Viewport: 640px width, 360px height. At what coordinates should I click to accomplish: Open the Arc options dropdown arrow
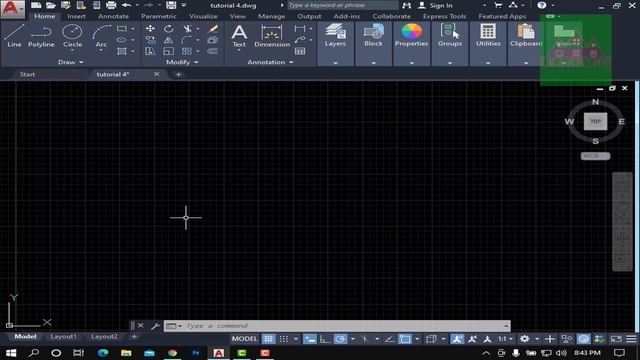pos(101,51)
